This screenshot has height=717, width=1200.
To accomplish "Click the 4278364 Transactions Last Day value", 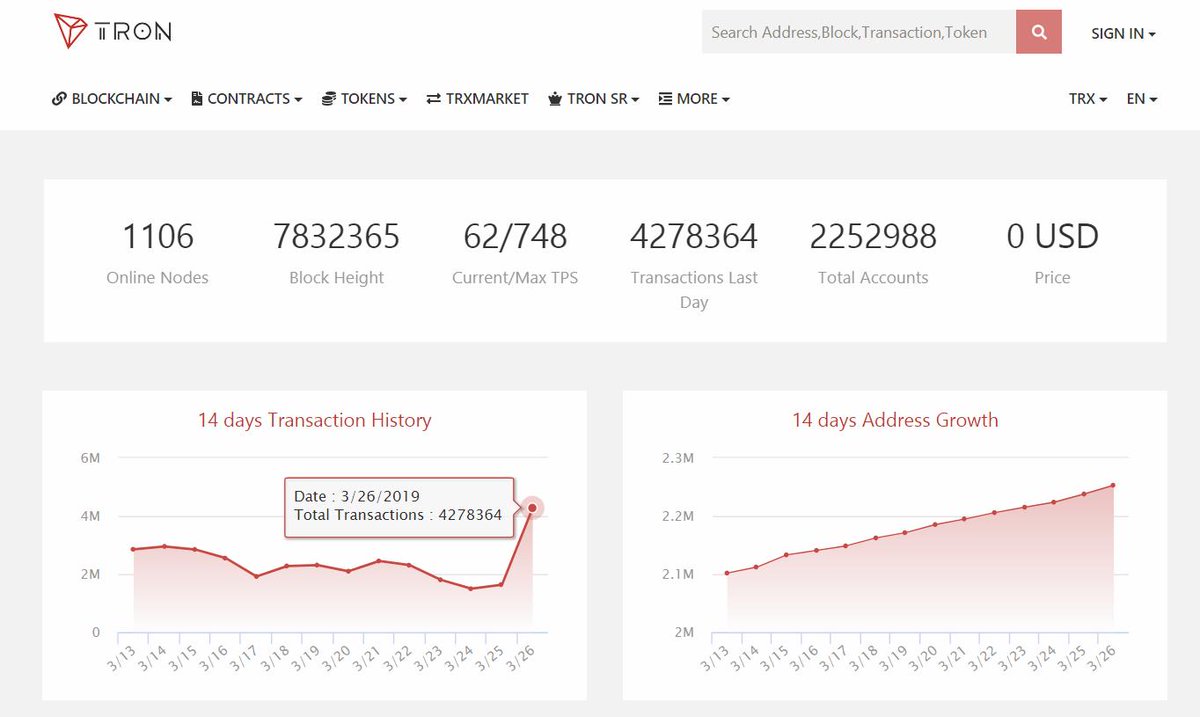I will click(694, 237).
